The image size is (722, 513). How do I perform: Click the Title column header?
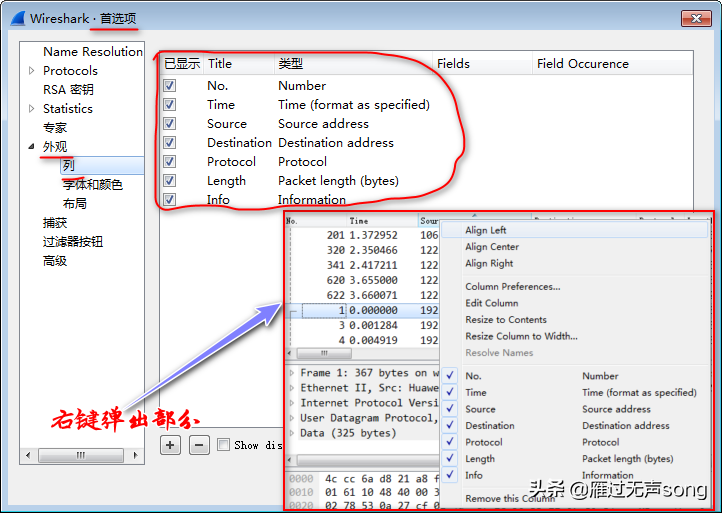point(239,64)
